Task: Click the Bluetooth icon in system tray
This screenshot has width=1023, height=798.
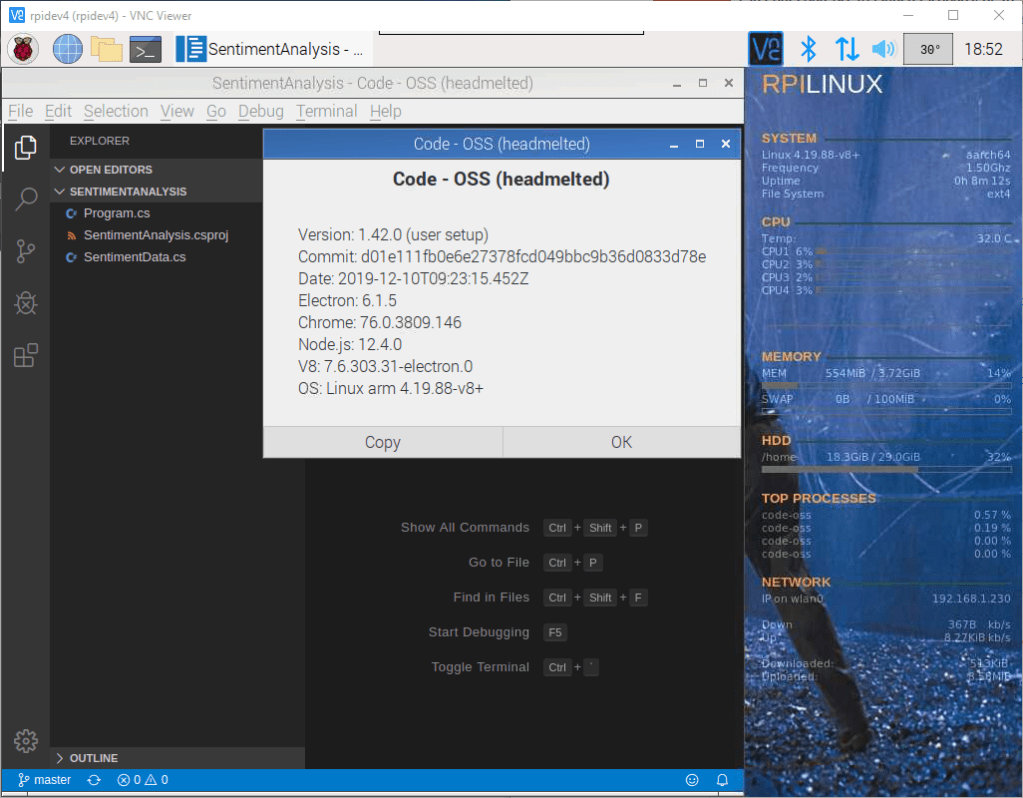Action: pyautogui.click(x=808, y=48)
